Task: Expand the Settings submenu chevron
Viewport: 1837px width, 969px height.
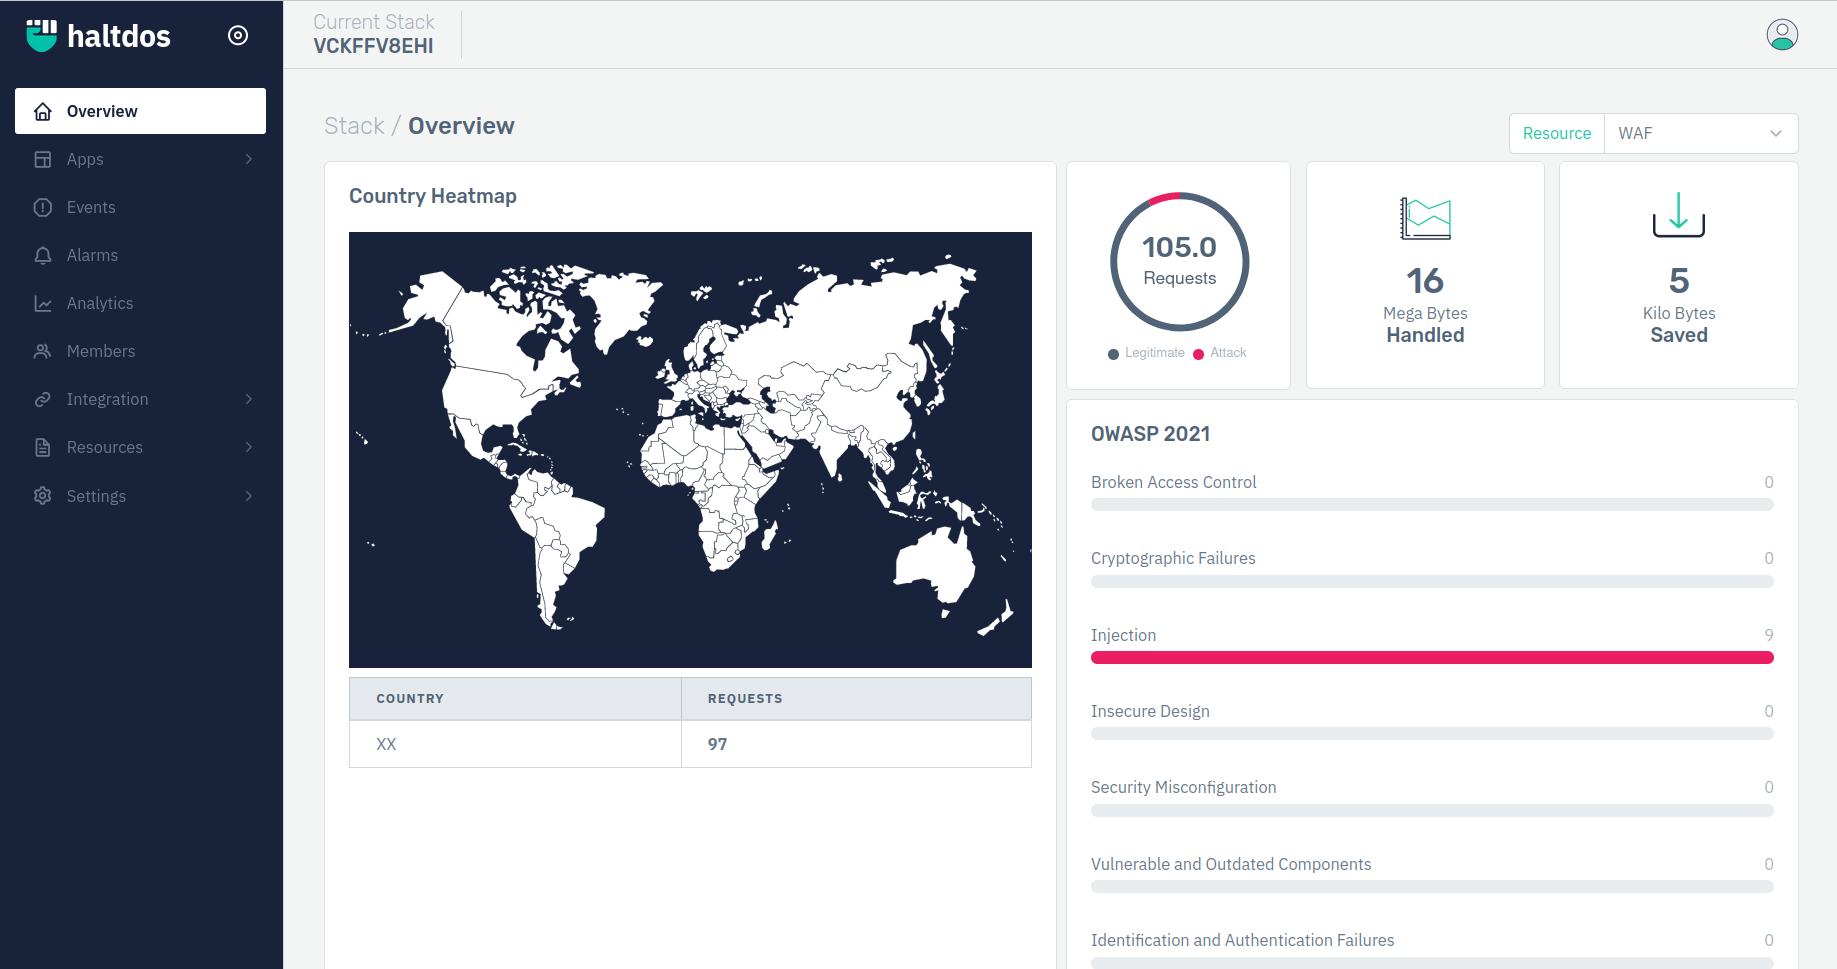Action: click(x=249, y=496)
